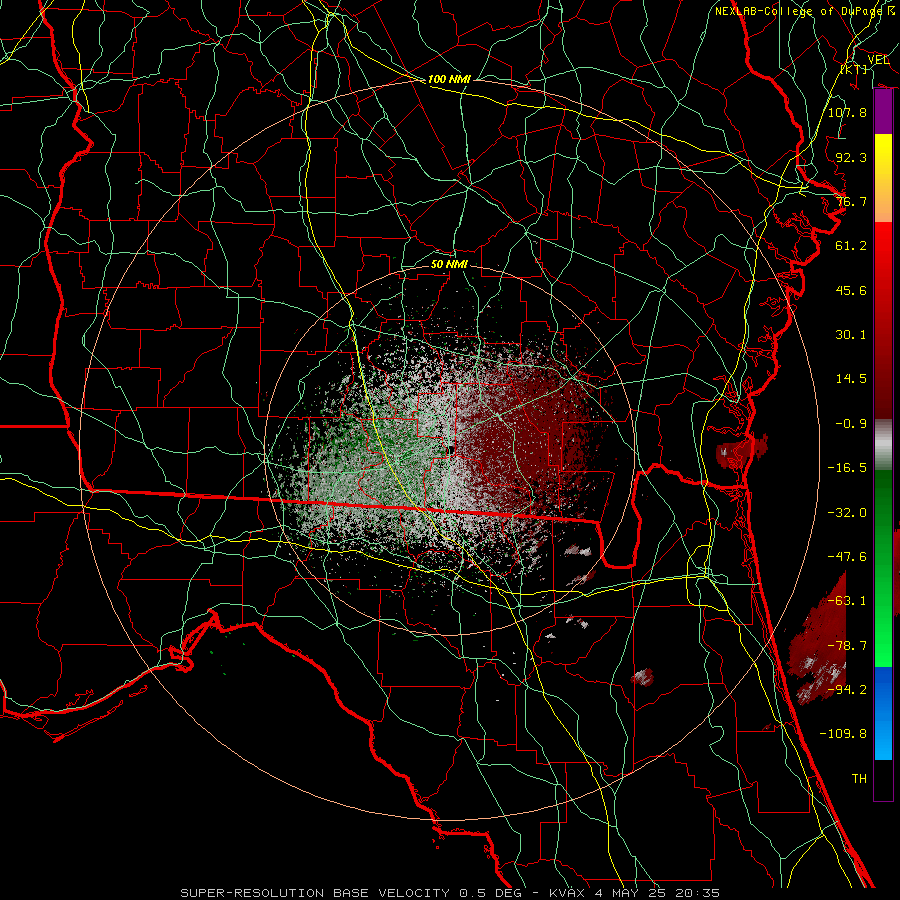Click the dark red echo patch on the east coast
The width and height of the screenshot is (900, 900).
click(741, 451)
